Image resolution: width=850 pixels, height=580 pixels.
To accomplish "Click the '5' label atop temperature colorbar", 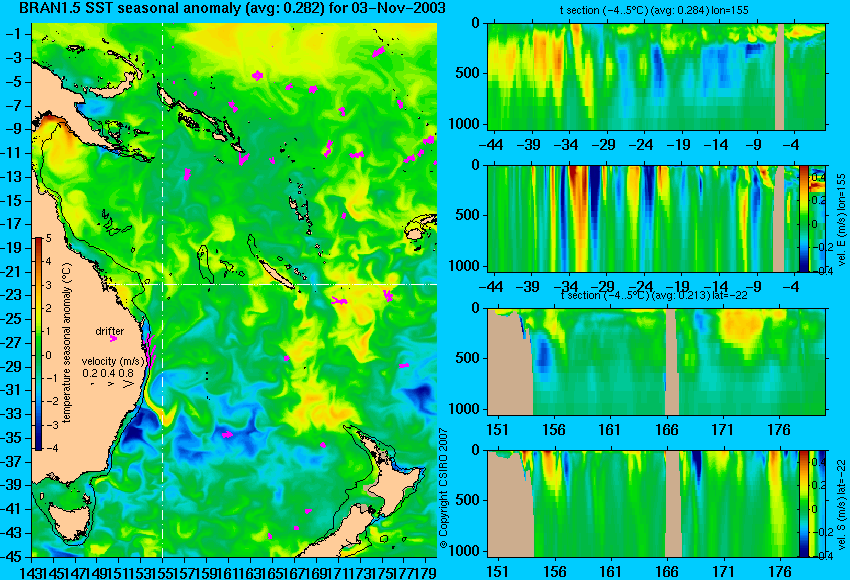I will [x=48, y=238].
